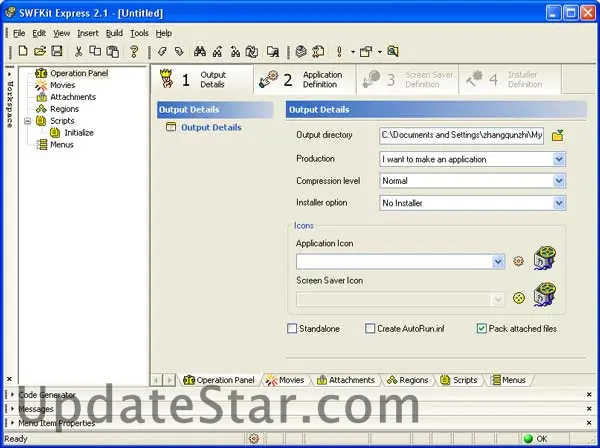
Task: Click yellow button icon beside Screen Saver Icon
Action: click(519, 298)
